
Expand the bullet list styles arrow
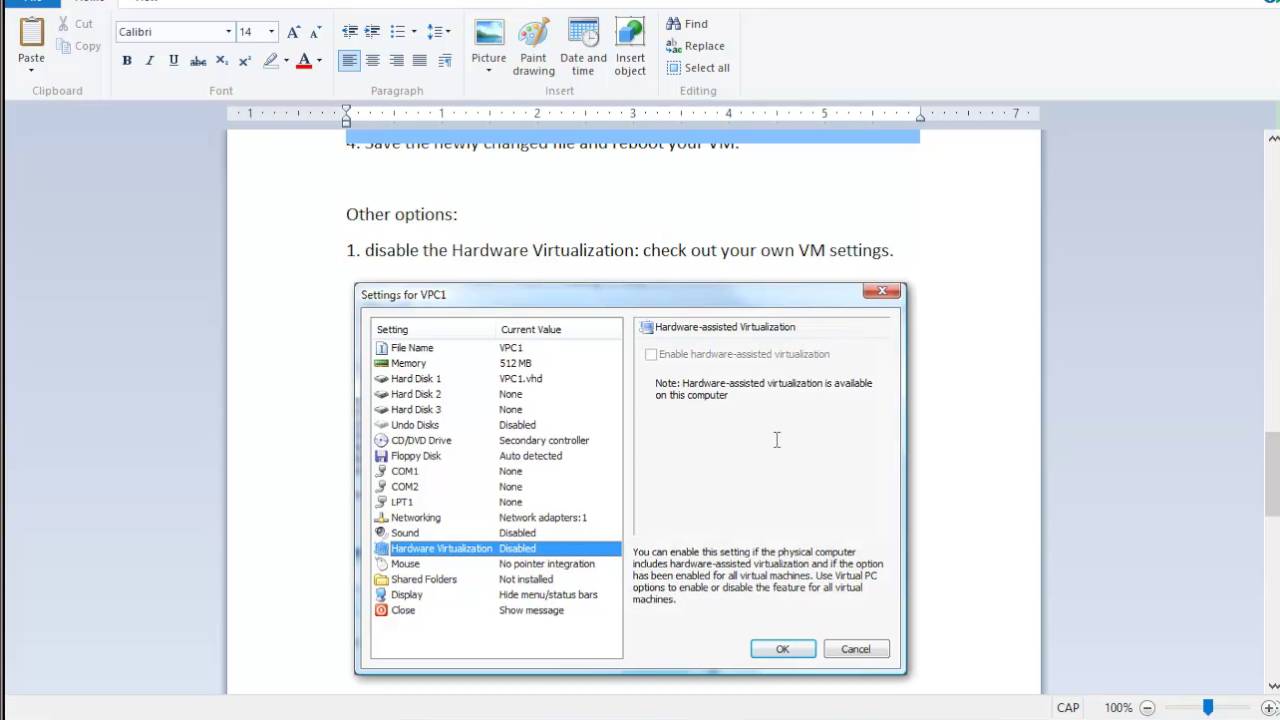point(414,32)
